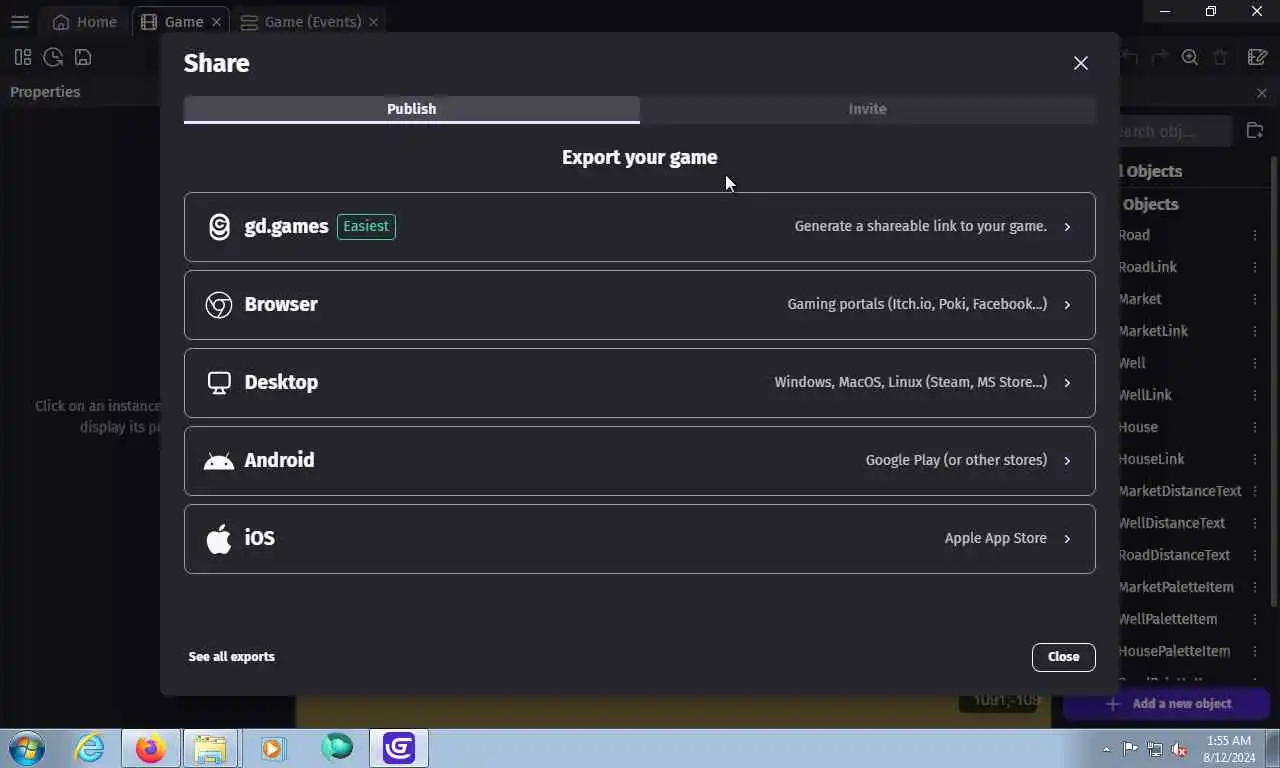The width and height of the screenshot is (1280, 768).
Task: Select the HousePaletteItem object
Action: 1174,651
